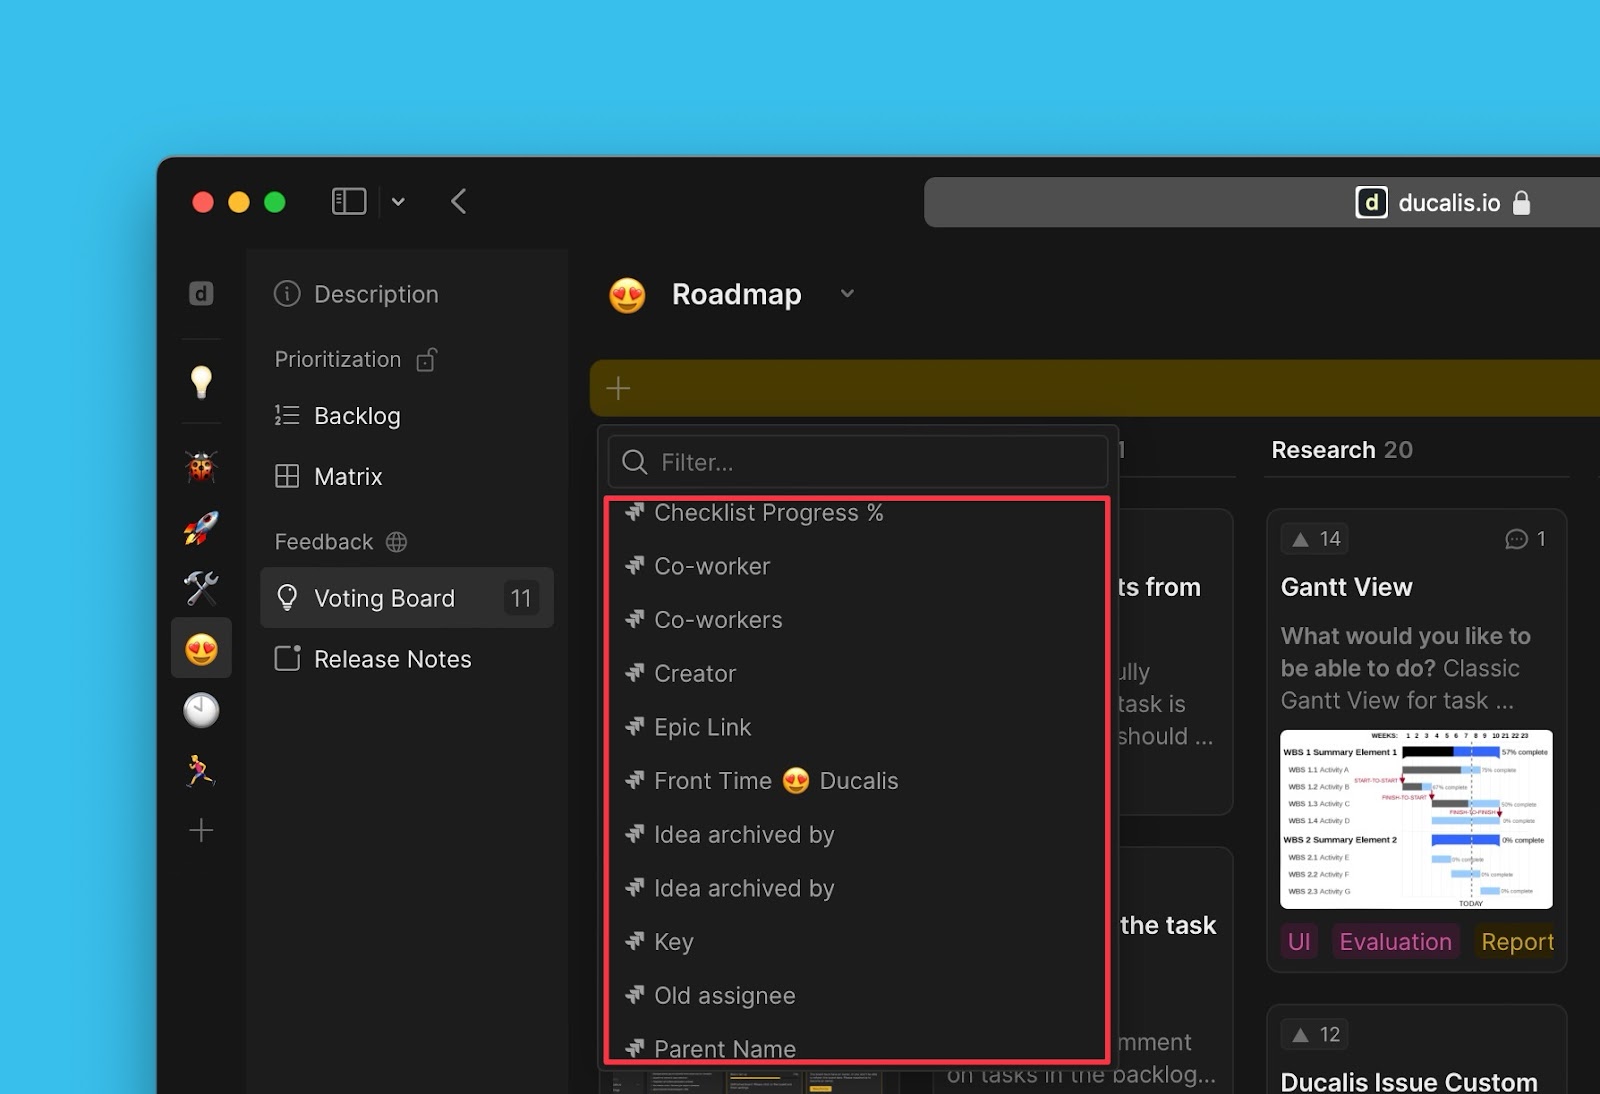
Task: Click the Release Notes link
Action: coord(392,659)
